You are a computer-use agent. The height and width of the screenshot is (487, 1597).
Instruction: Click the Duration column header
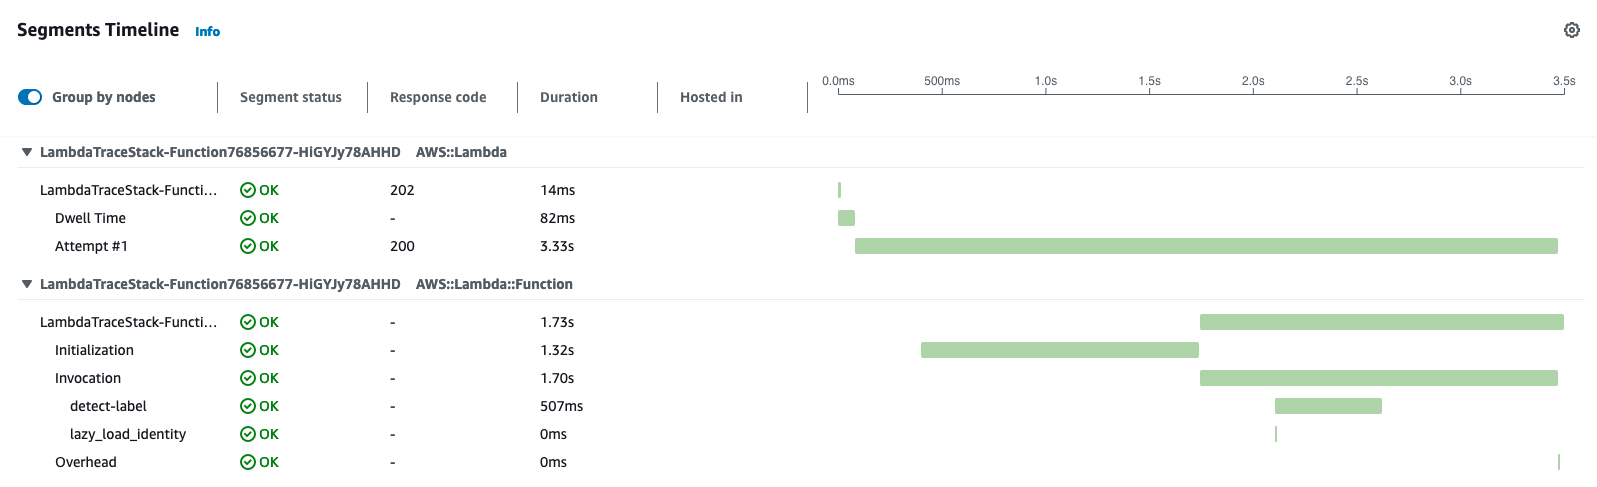click(568, 97)
